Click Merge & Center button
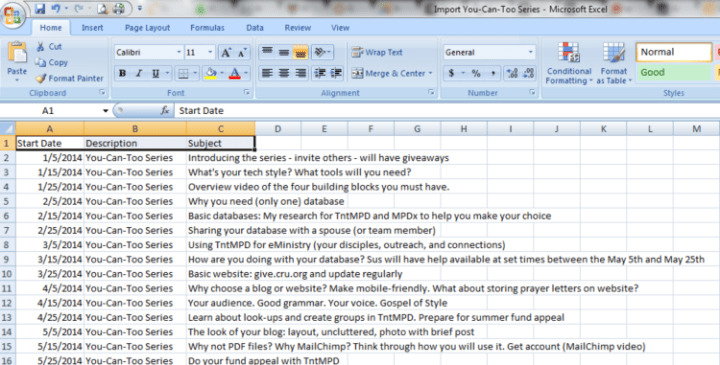720x365 pixels. coord(388,73)
